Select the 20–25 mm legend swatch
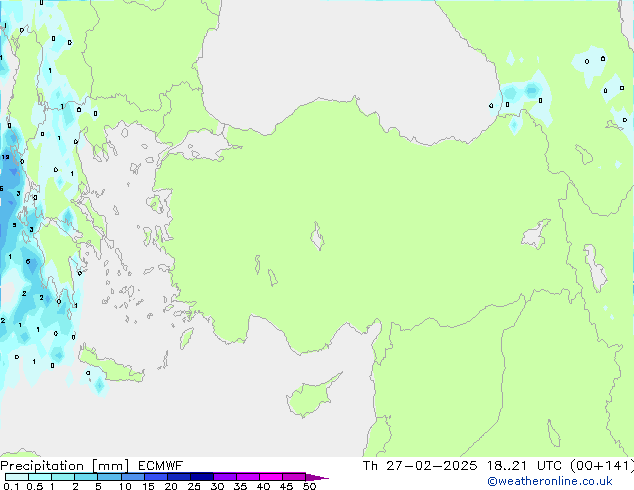The image size is (634, 490). click(x=179, y=477)
